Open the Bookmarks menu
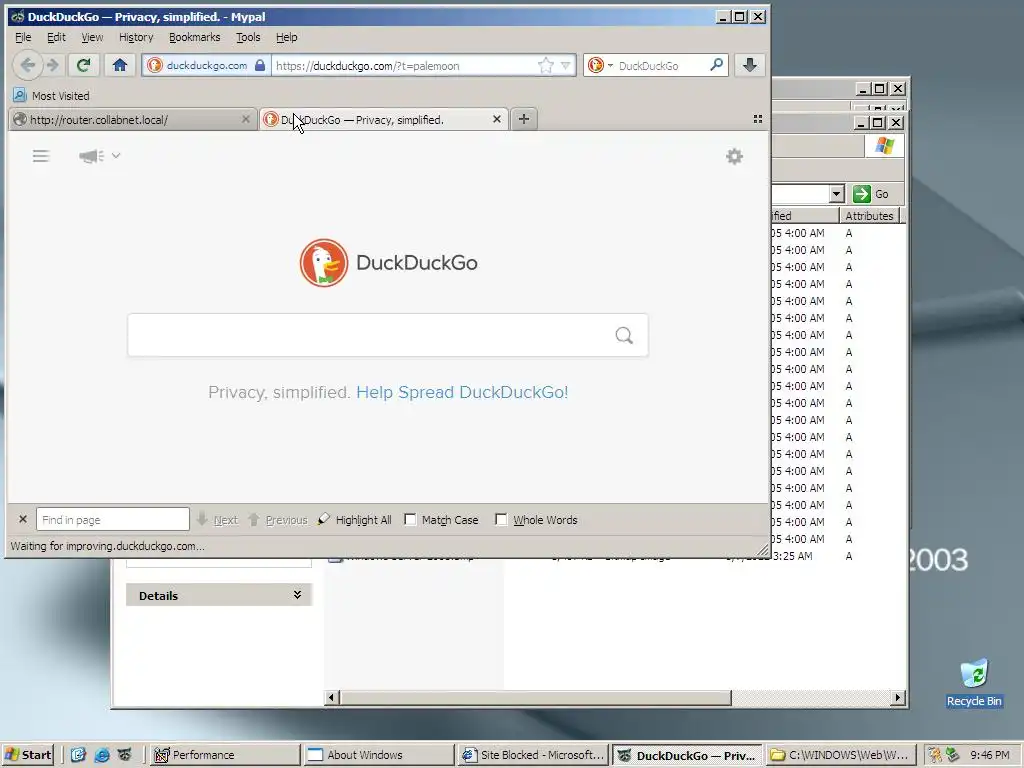This screenshot has width=1024, height=768. coord(195,37)
